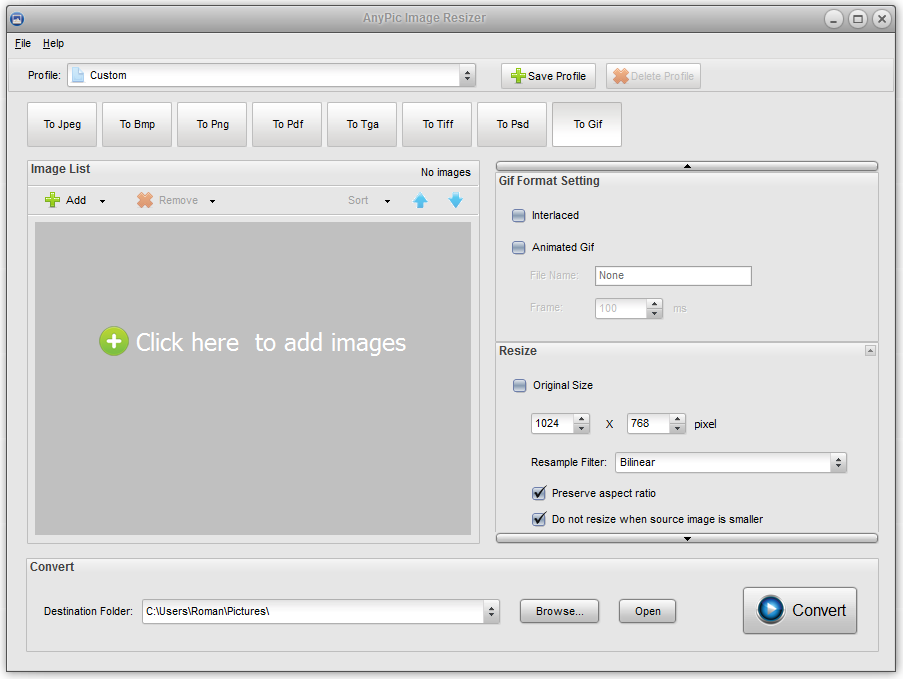Screen dimensions: 903x679
Task: Open the Profile dropdown
Action: pyautogui.click(x=467, y=75)
